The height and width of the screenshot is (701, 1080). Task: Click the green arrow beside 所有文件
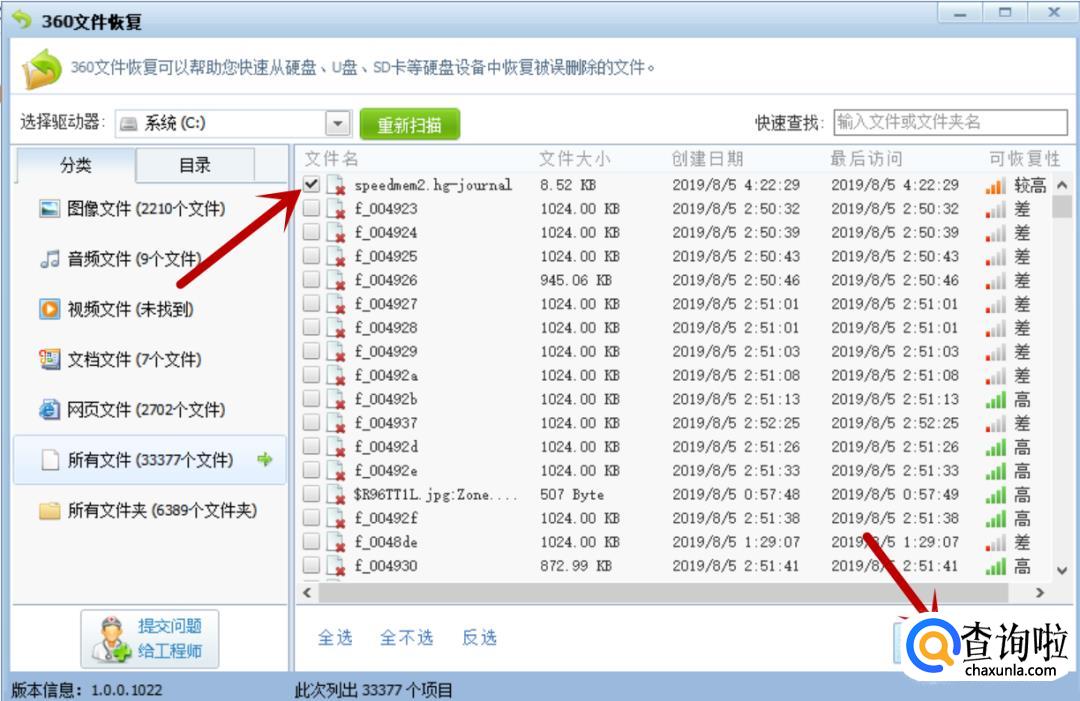[x=264, y=459]
